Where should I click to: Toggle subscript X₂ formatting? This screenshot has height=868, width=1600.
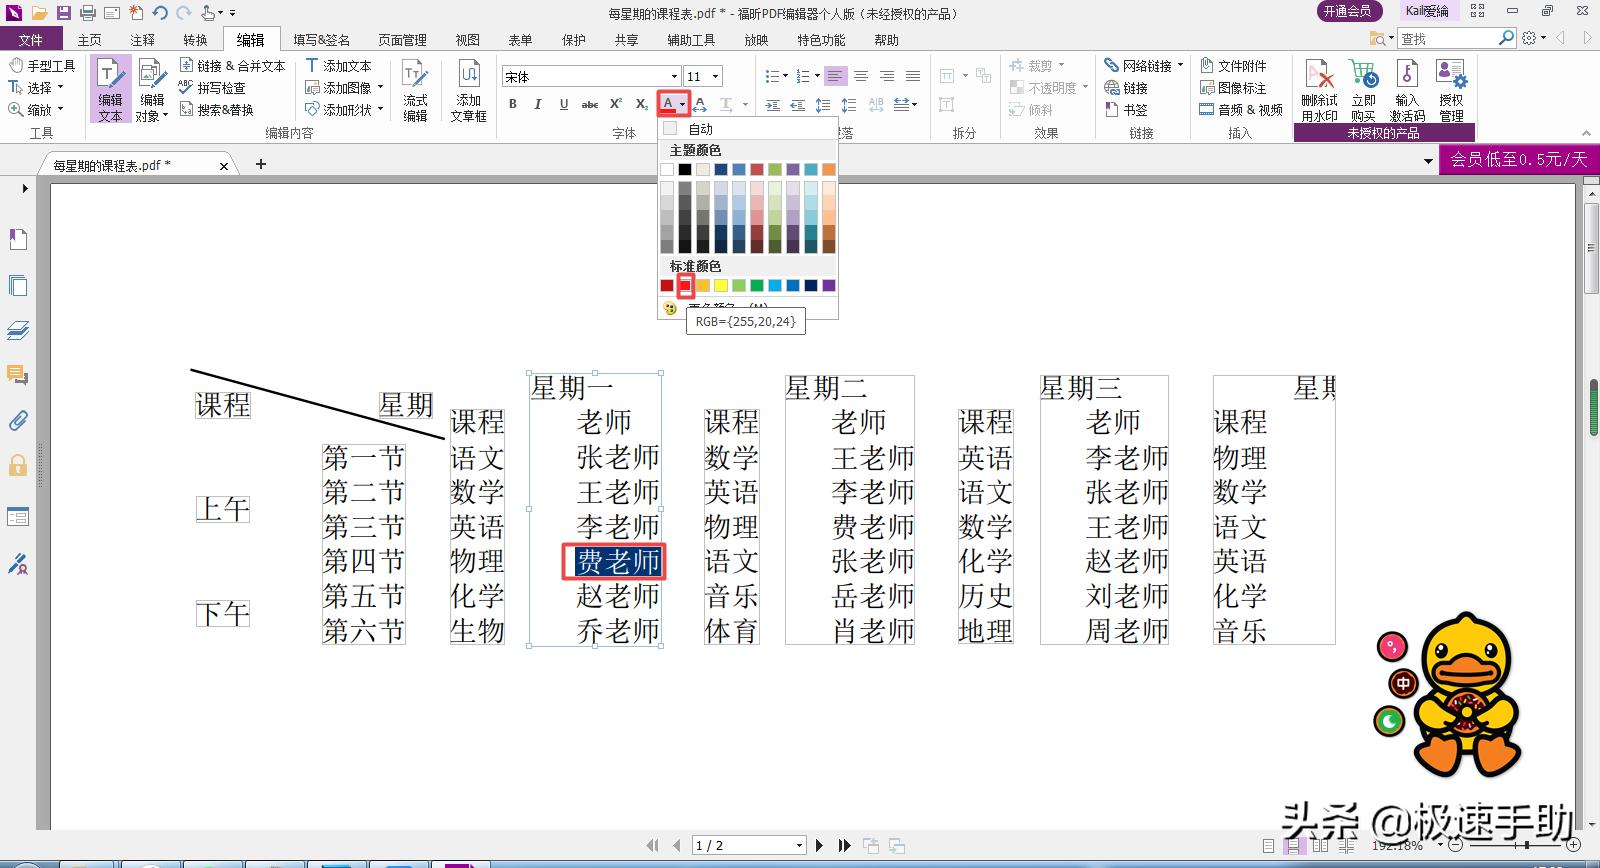click(642, 104)
